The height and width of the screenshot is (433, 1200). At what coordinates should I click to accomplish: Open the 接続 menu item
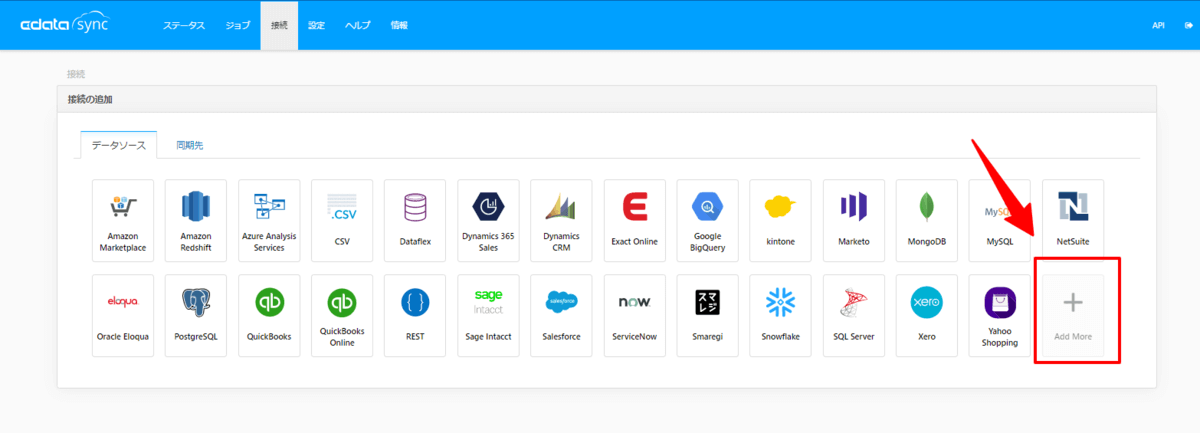click(279, 25)
